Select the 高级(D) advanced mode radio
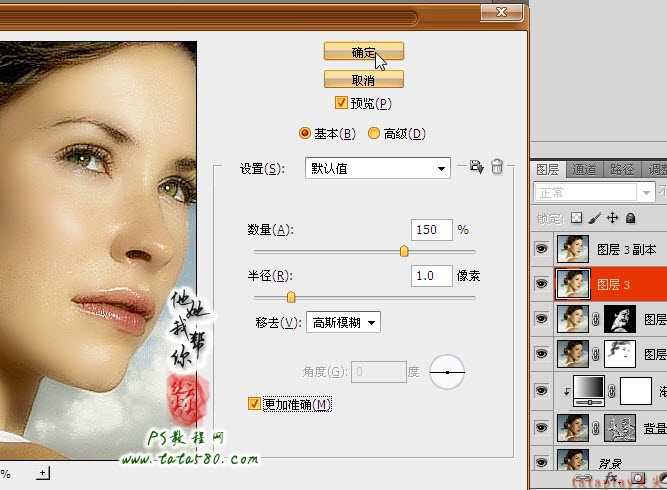This screenshot has width=667, height=490. (x=373, y=134)
